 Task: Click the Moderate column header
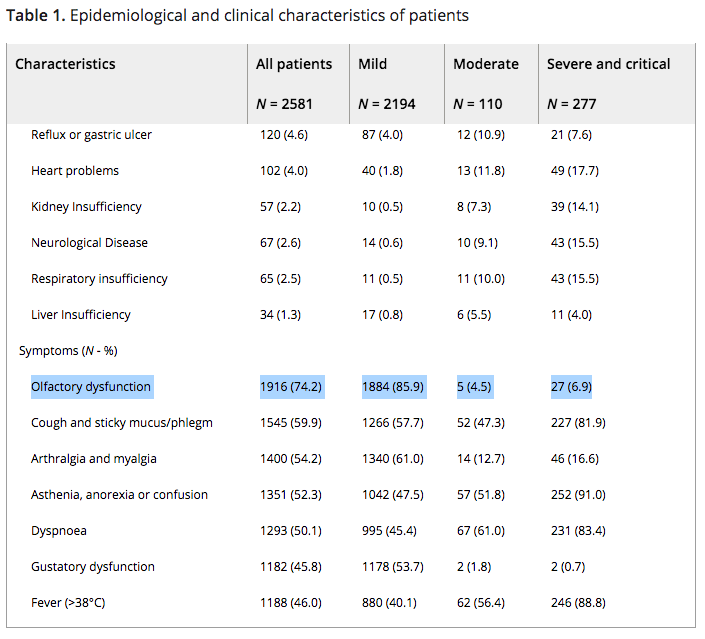pos(486,64)
